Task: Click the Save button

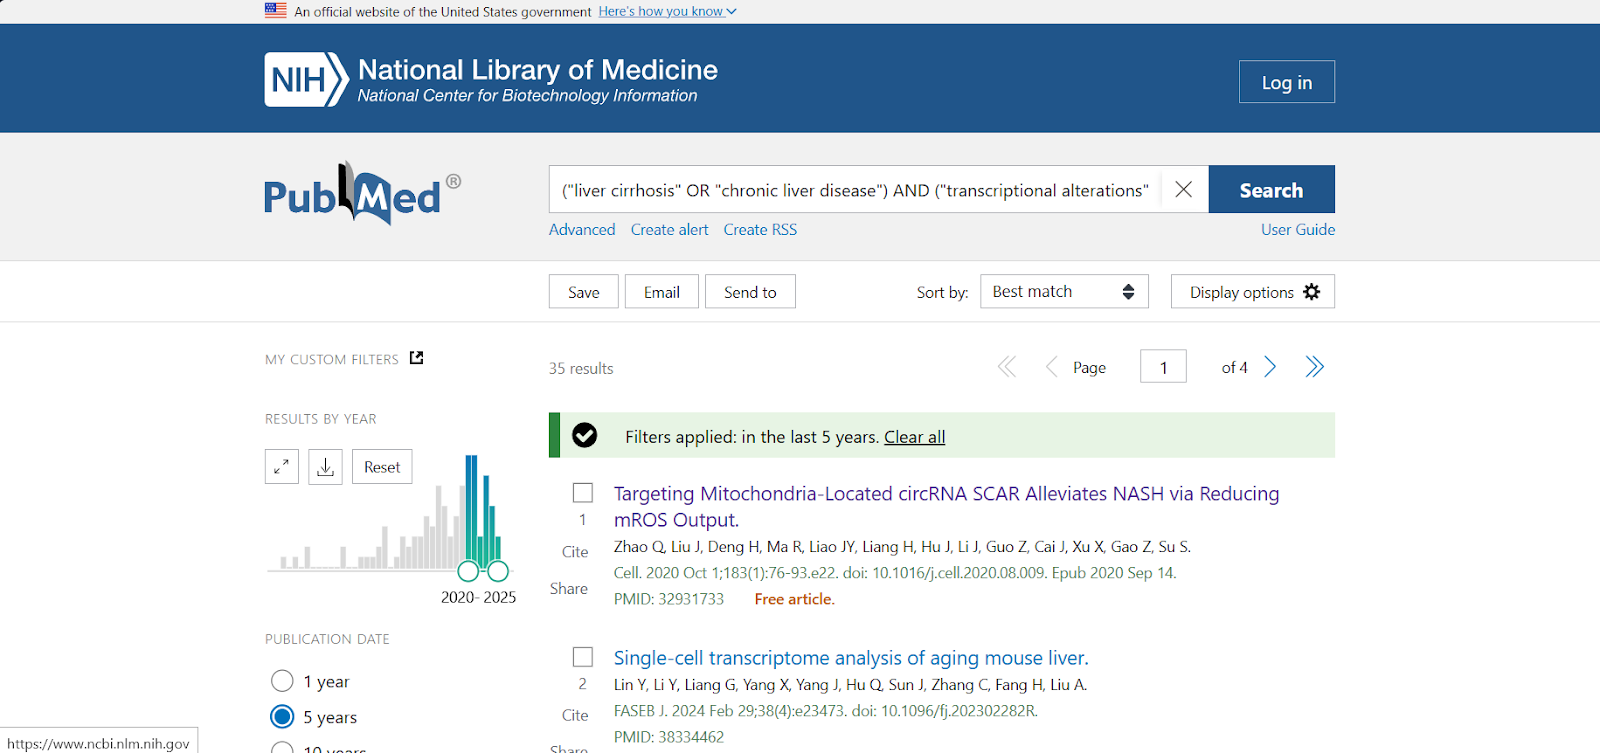Action: click(x=584, y=292)
